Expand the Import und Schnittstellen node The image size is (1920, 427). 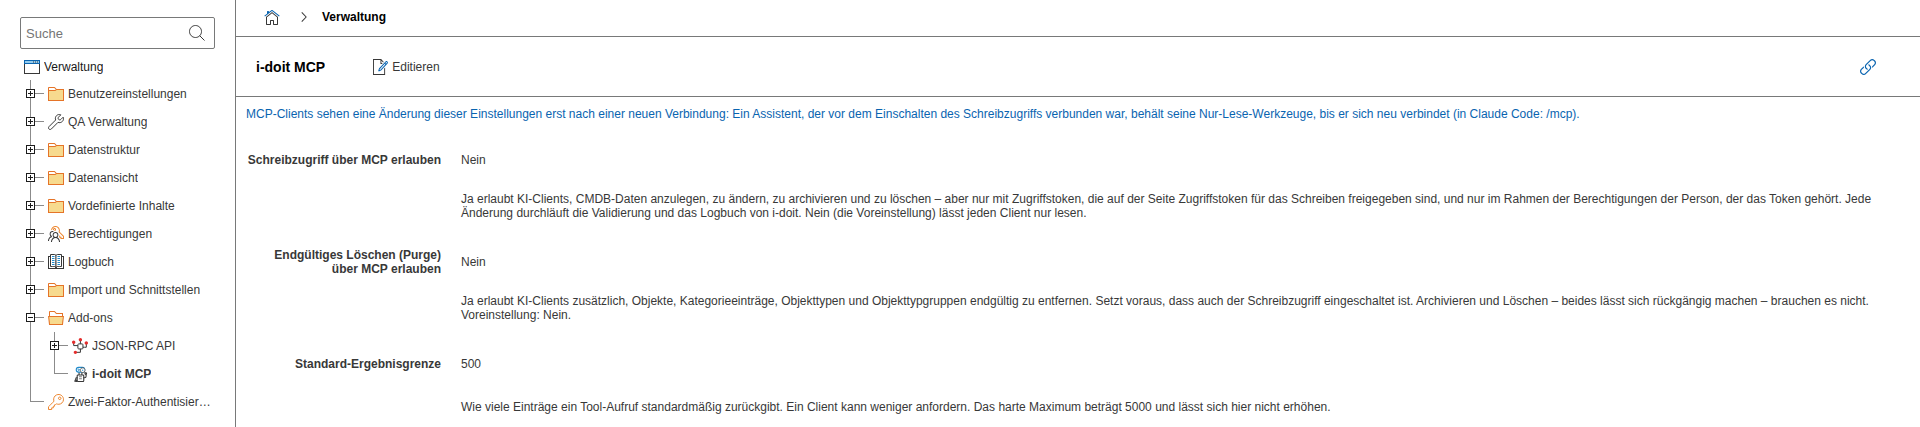30,290
